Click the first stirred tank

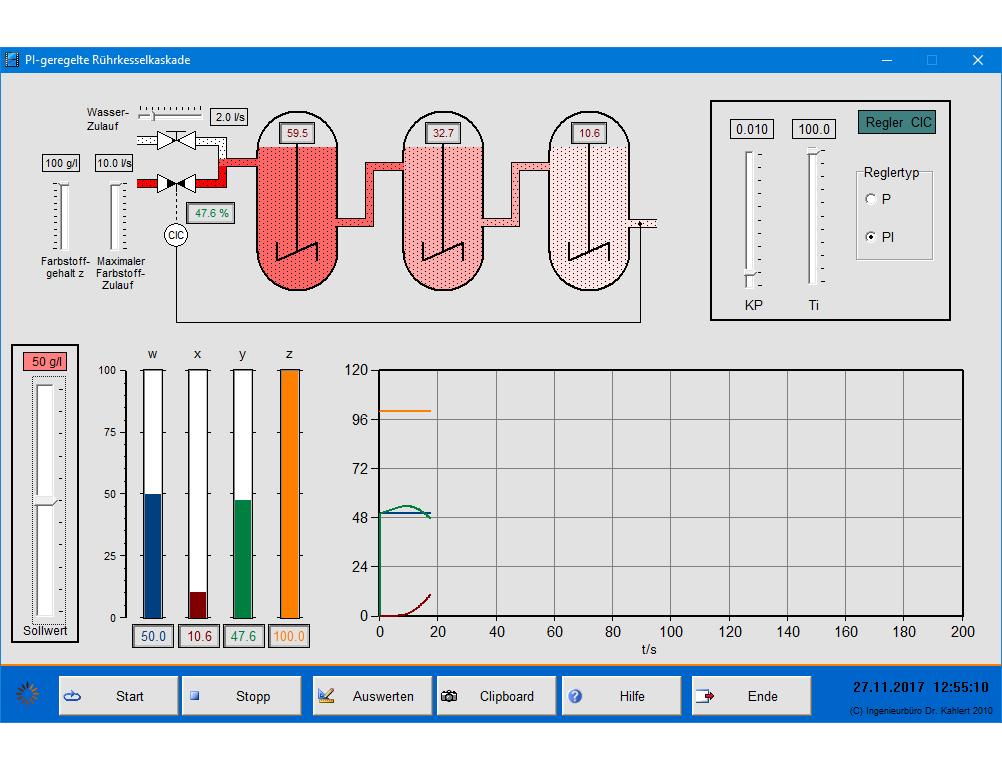(x=297, y=201)
